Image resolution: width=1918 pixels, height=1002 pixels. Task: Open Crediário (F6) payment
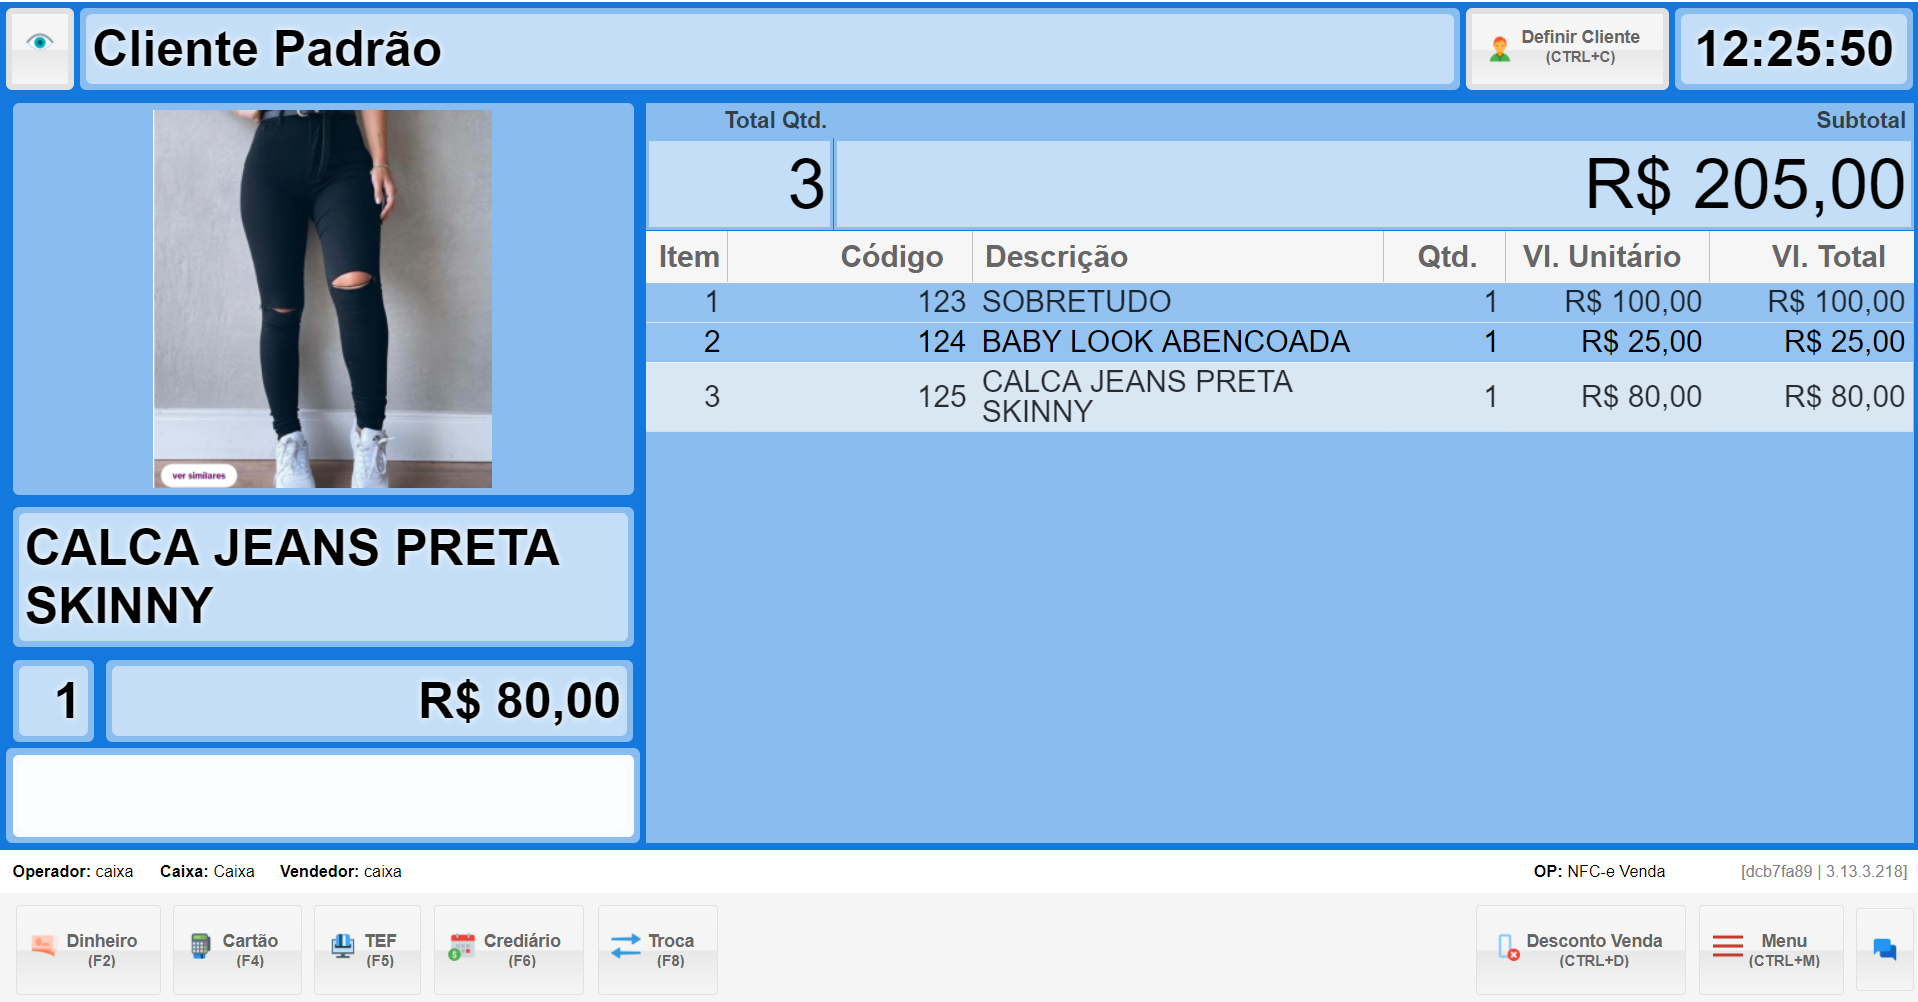click(x=508, y=950)
